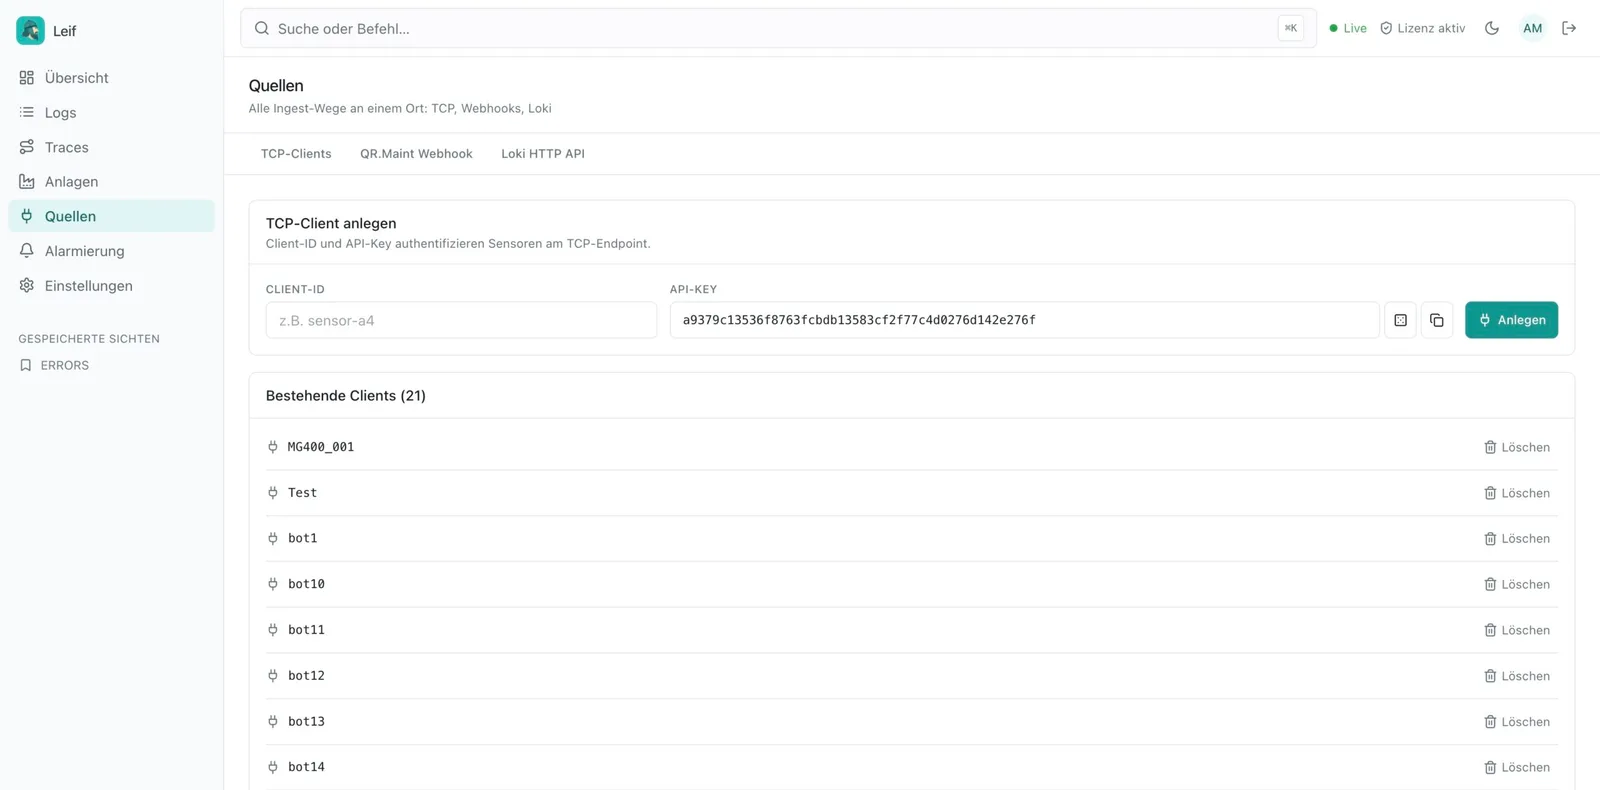
Task: Open the Logs page
Action: [x=111, y=112]
